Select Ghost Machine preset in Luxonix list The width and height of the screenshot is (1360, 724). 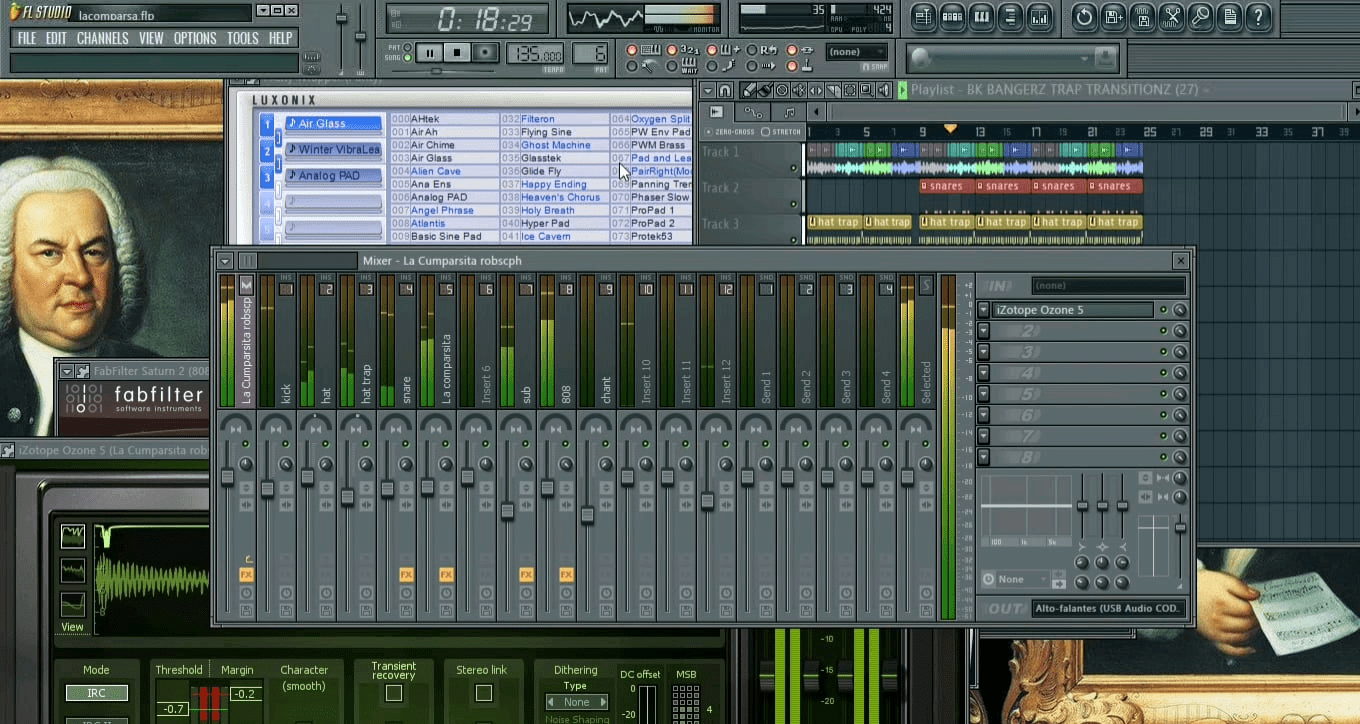pos(556,145)
